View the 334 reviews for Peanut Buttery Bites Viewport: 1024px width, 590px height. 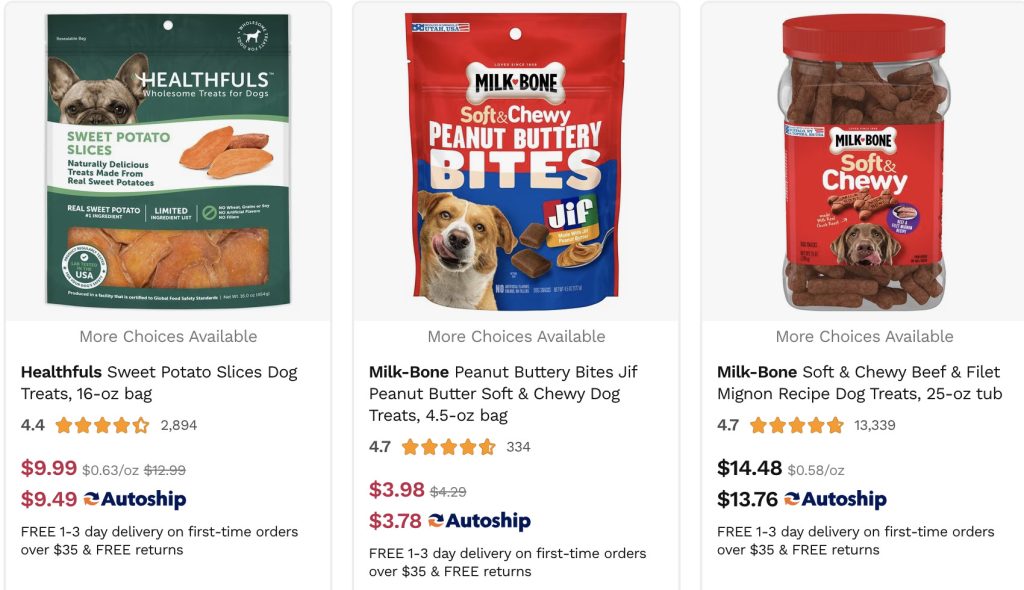tap(519, 447)
